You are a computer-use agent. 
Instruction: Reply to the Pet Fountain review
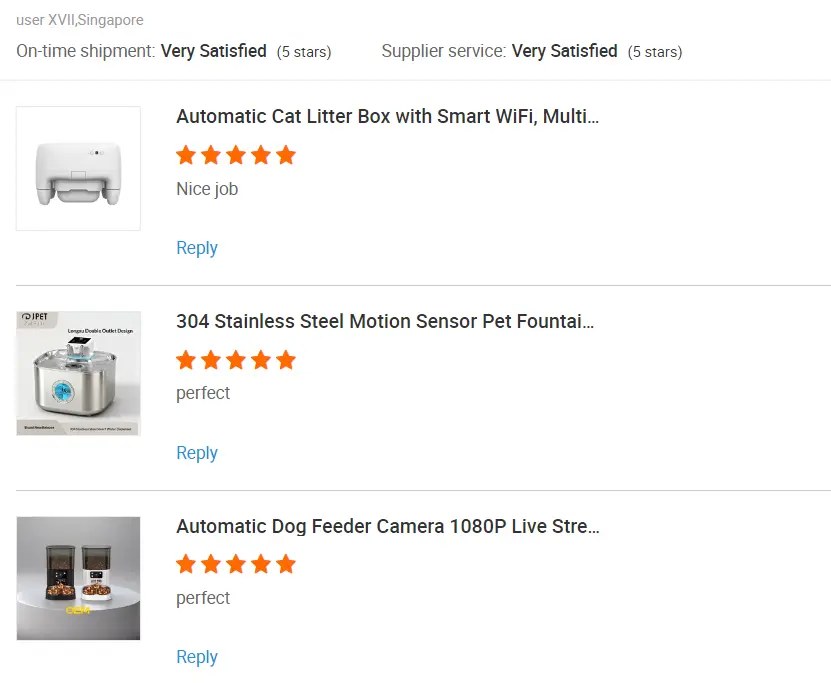197,453
